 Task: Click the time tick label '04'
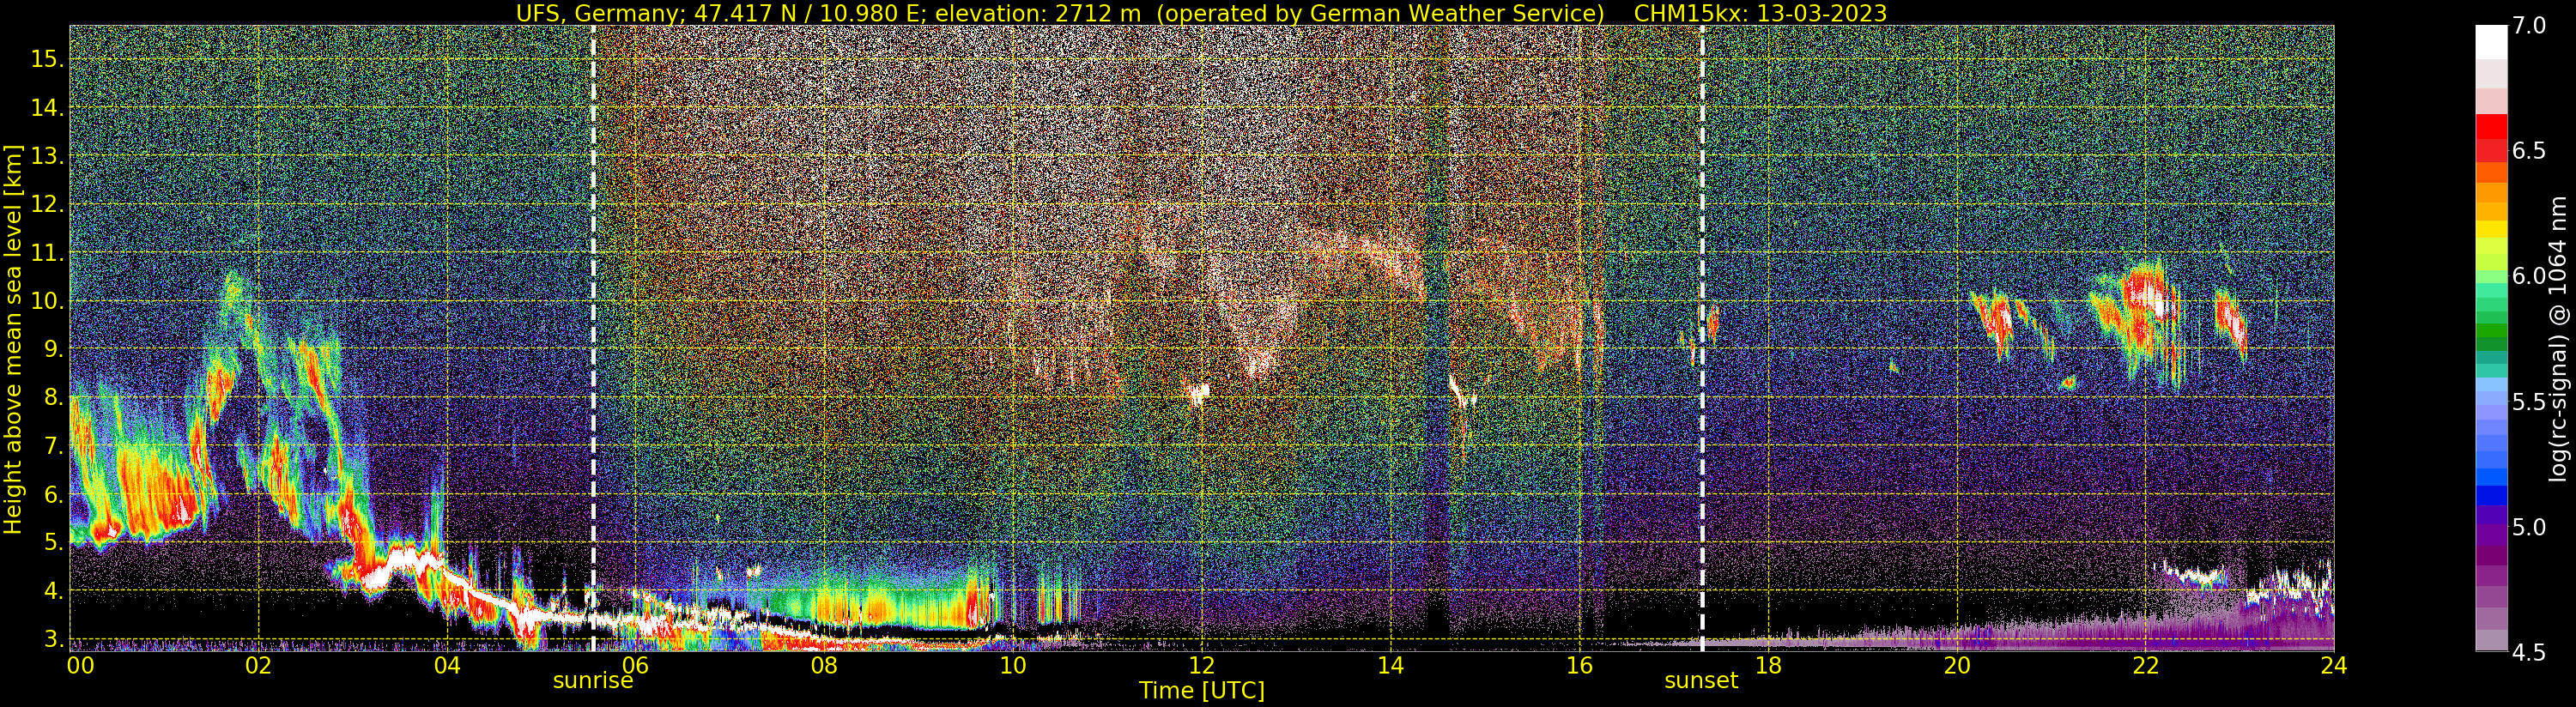pos(447,666)
